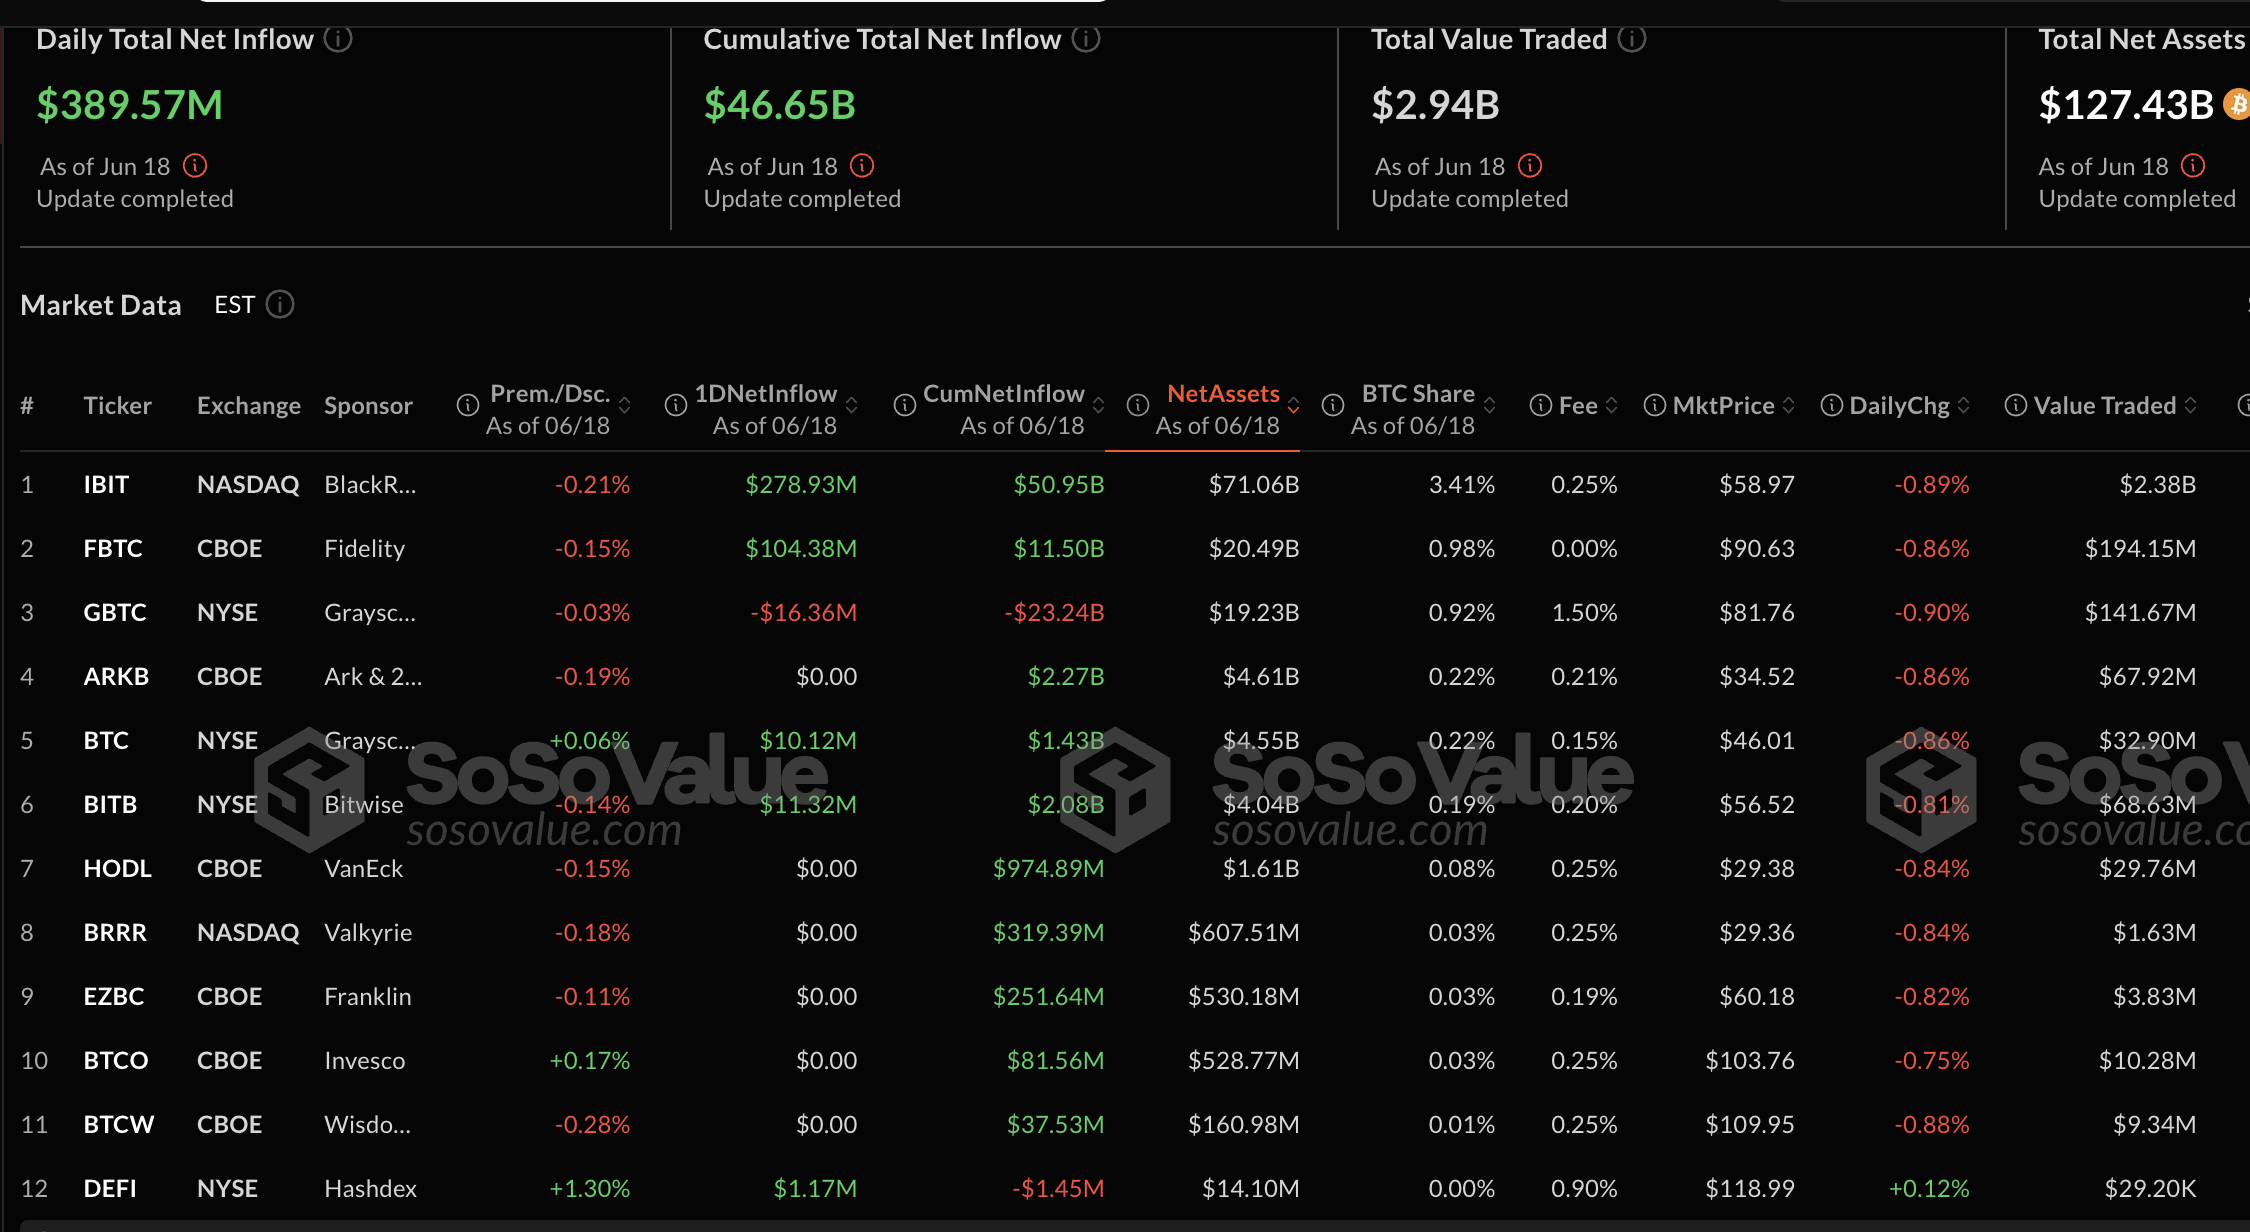2250x1232 pixels.
Task: Click red alert icon under $389.57M date
Action: (195, 165)
